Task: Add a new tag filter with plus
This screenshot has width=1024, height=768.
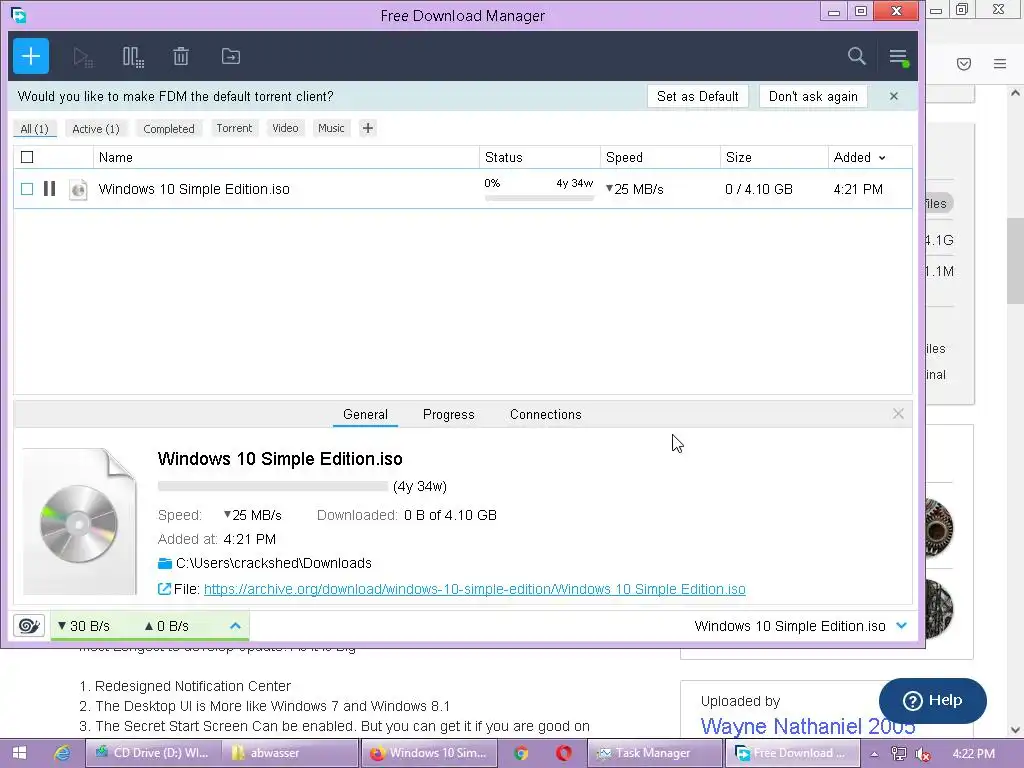Action: pos(368,128)
